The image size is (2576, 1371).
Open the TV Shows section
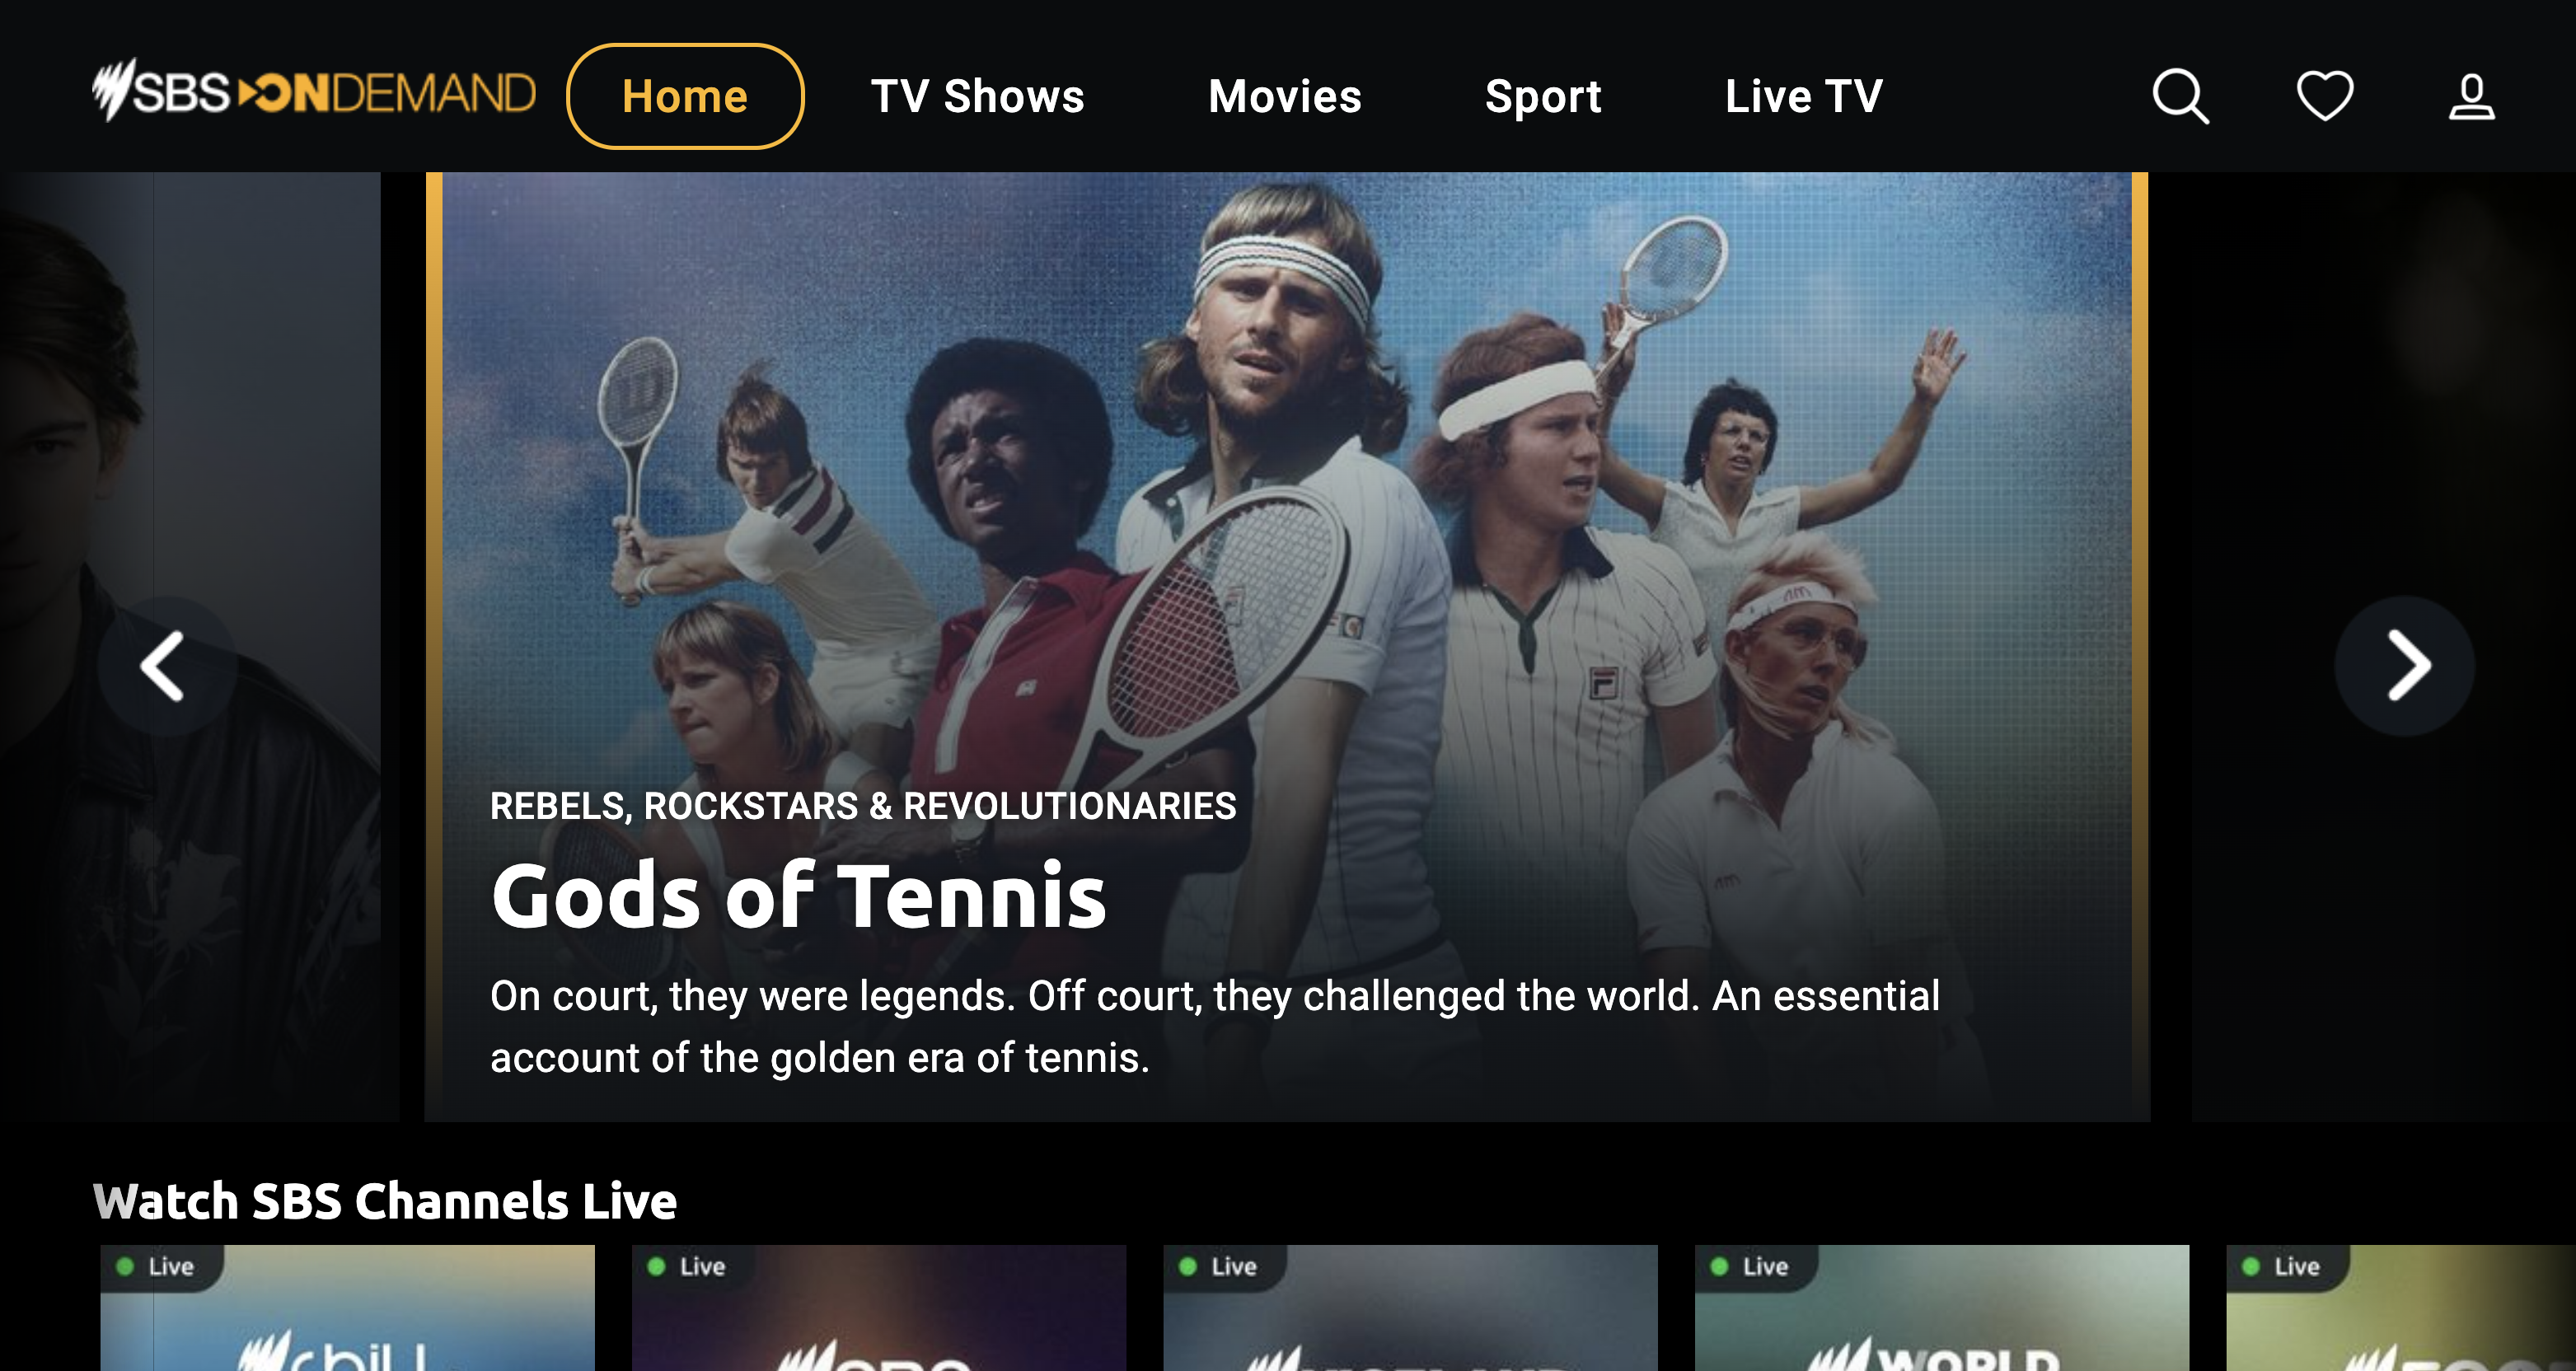click(x=977, y=96)
